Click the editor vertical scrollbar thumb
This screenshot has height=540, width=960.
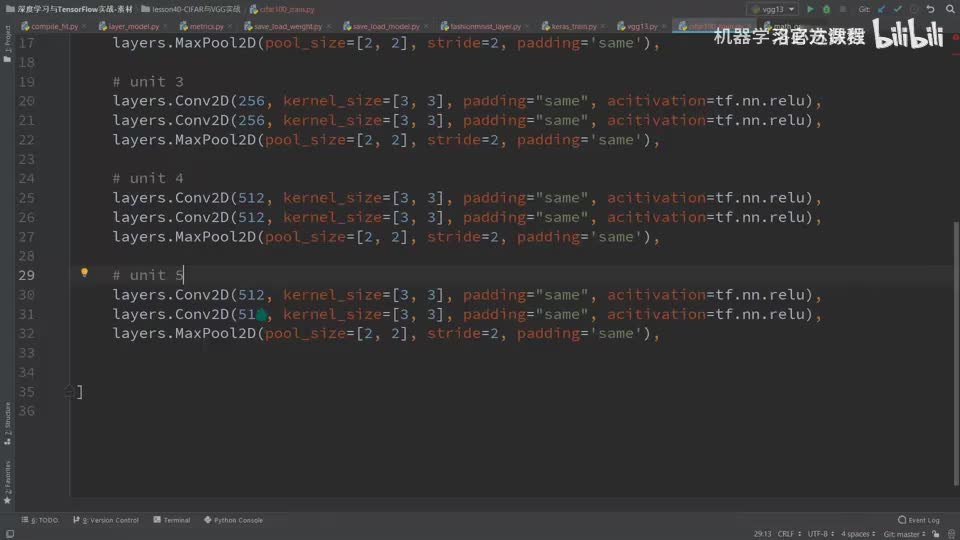point(955,354)
